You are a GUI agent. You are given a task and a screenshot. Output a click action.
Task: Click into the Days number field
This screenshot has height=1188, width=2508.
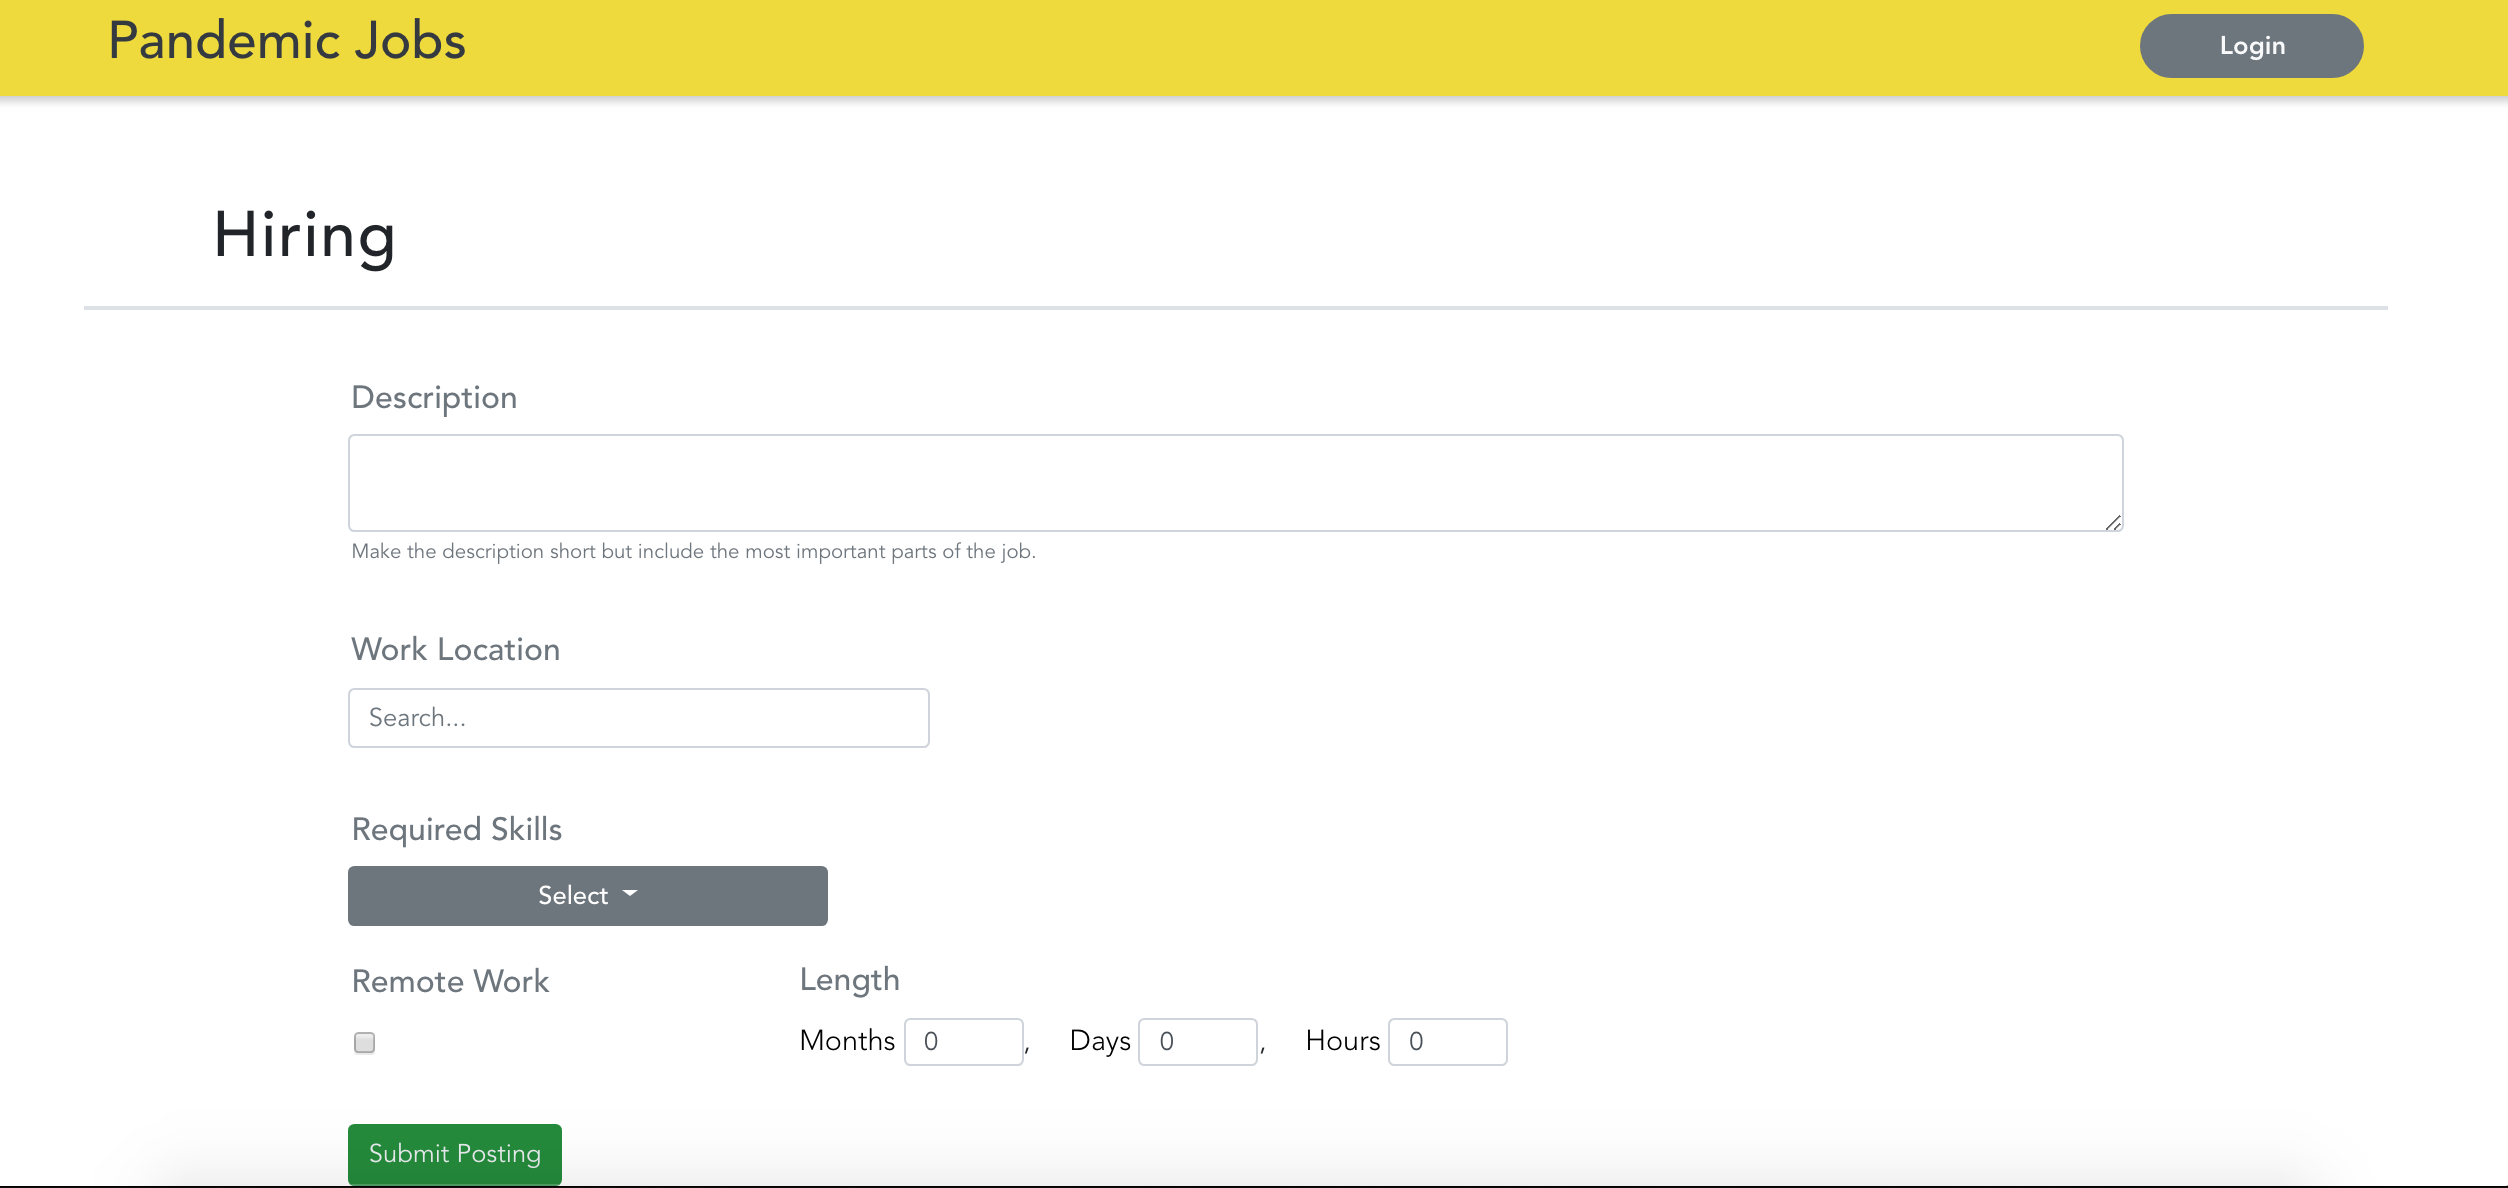[1197, 1041]
